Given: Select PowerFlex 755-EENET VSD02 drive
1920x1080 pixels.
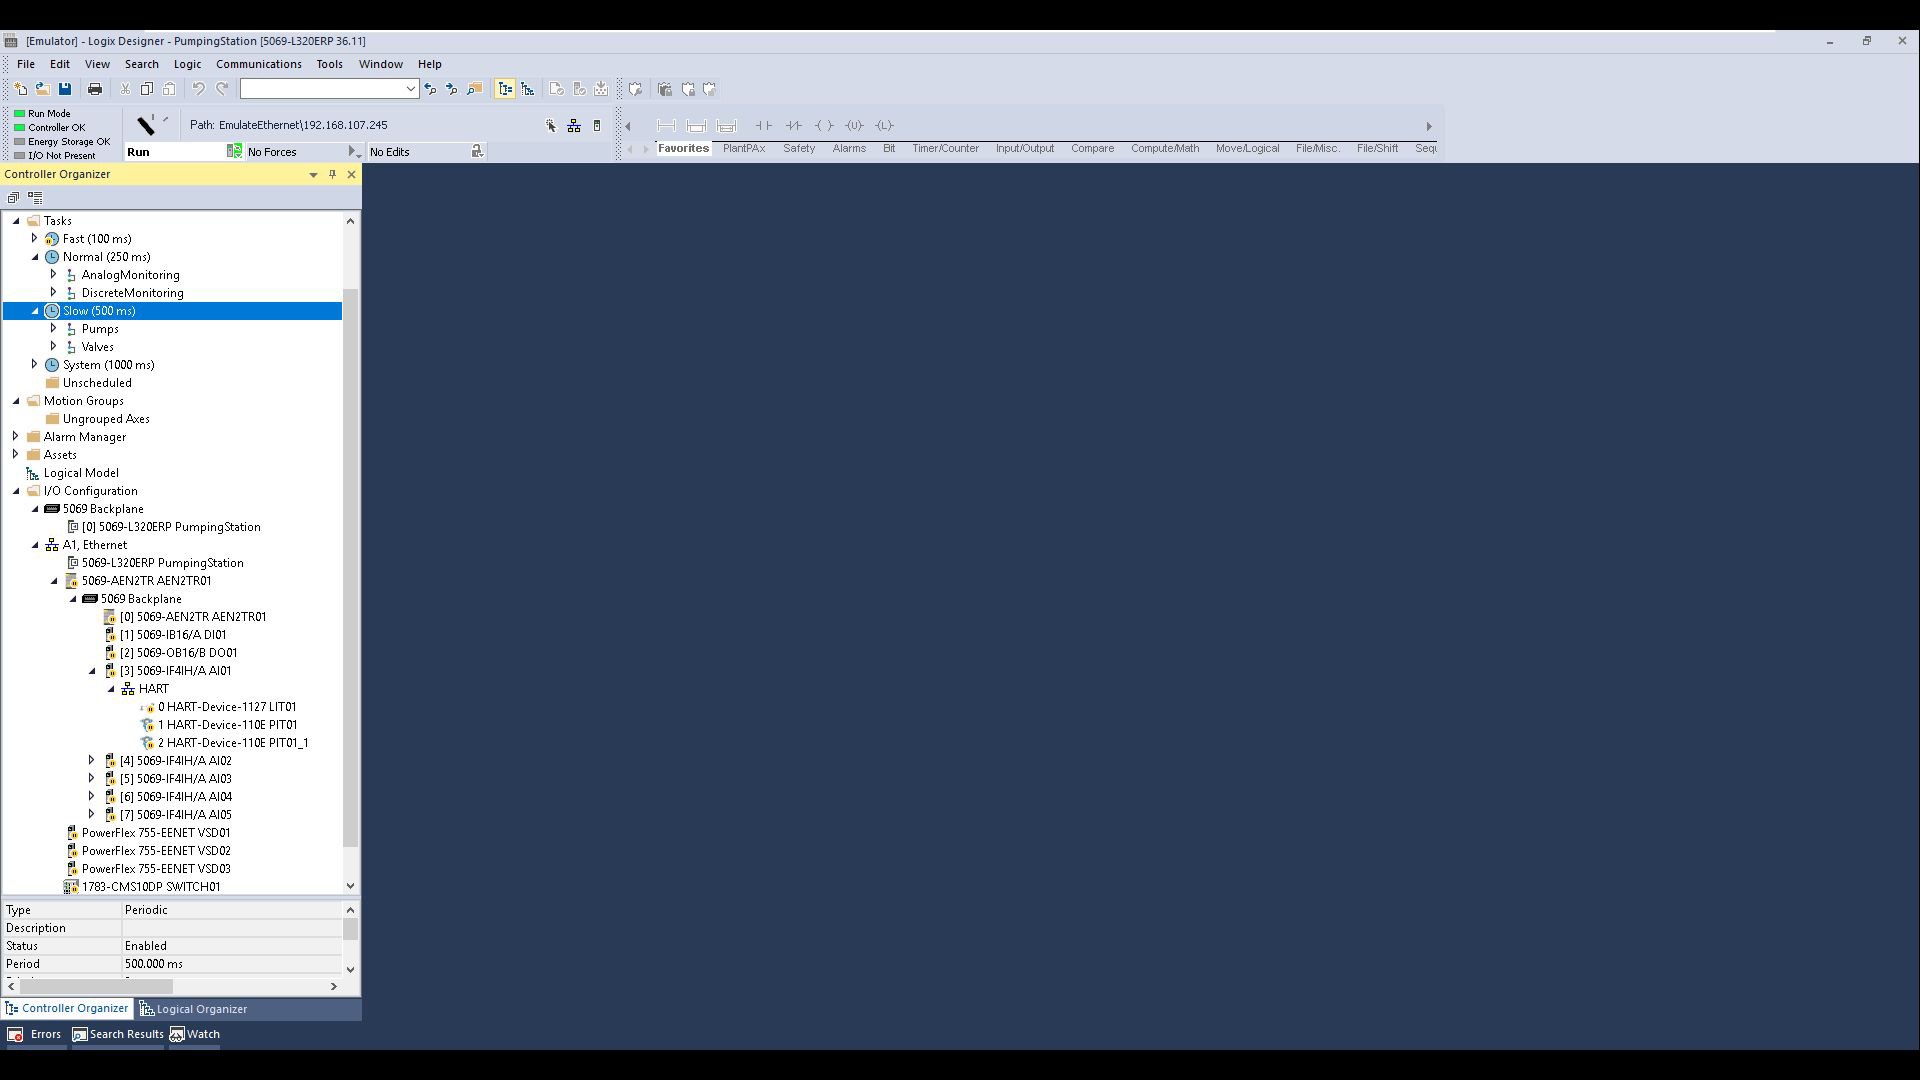Looking at the screenshot, I should (x=156, y=851).
